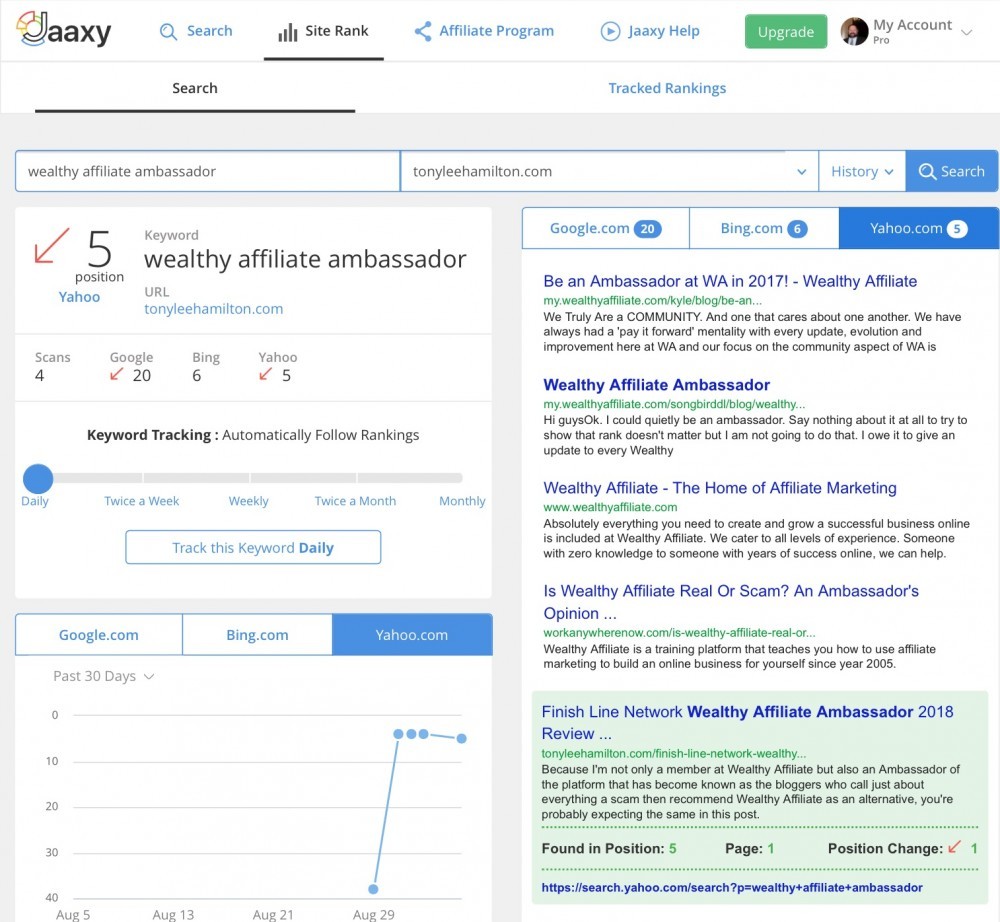
Task: Click the keyword input field
Action: (x=207, y=171)
